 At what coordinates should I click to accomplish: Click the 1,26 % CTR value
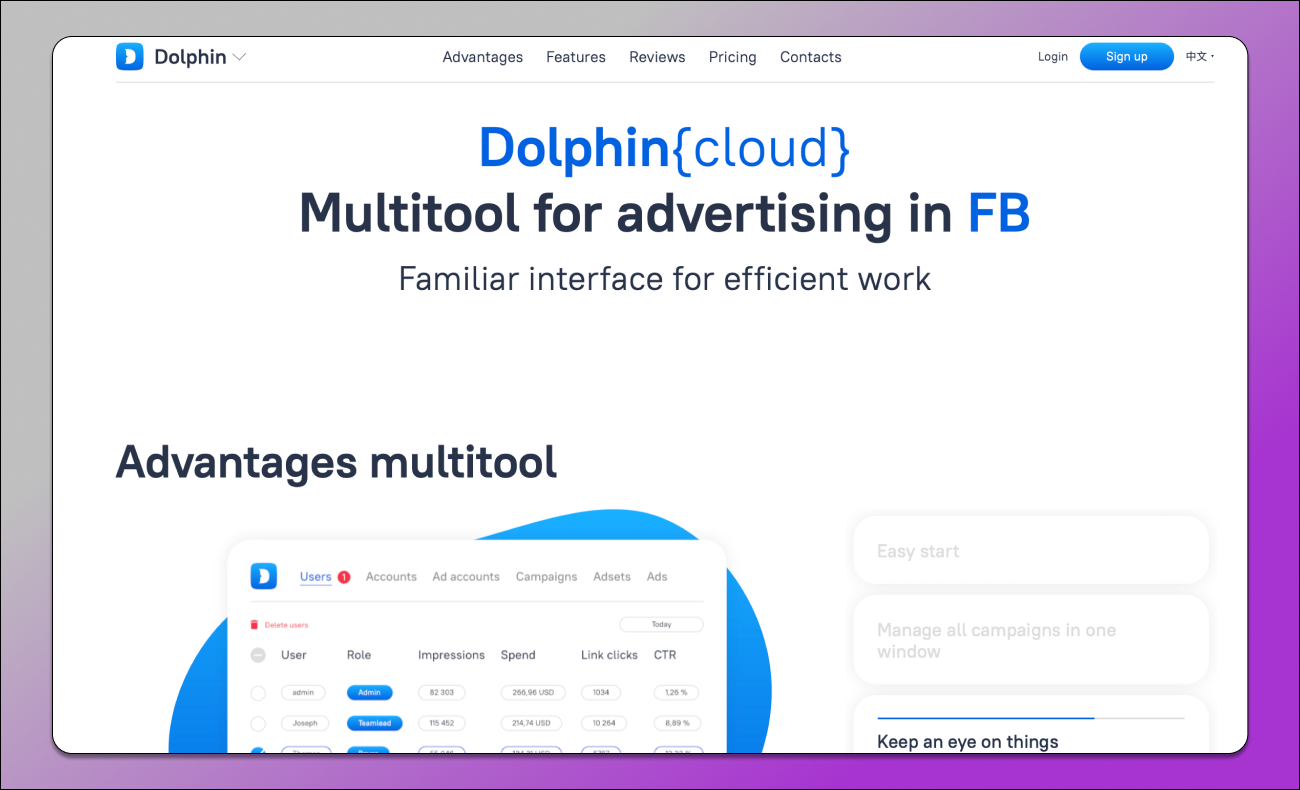coord(676,692)
